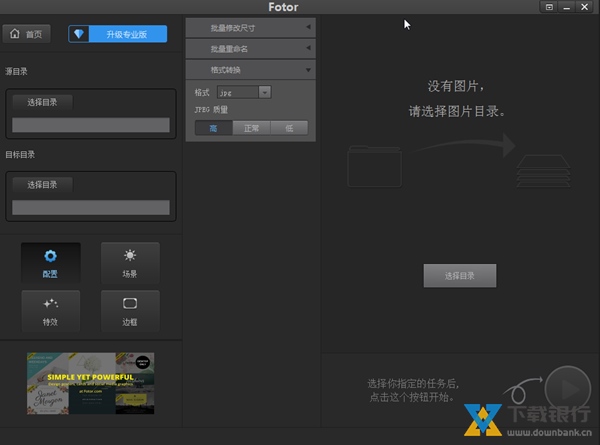Open the 配置 settings gear tab

pyautogui.click(x=51, y=263)
